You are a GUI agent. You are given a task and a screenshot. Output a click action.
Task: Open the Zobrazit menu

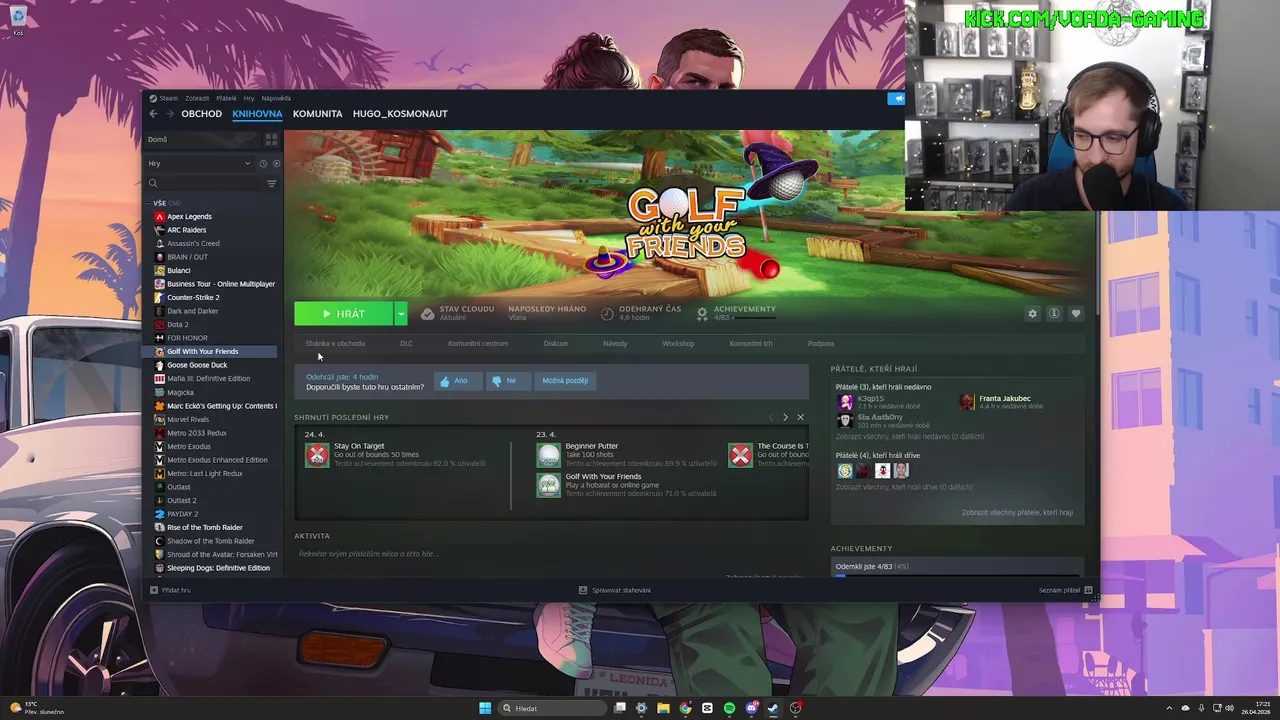coord(197,98)
